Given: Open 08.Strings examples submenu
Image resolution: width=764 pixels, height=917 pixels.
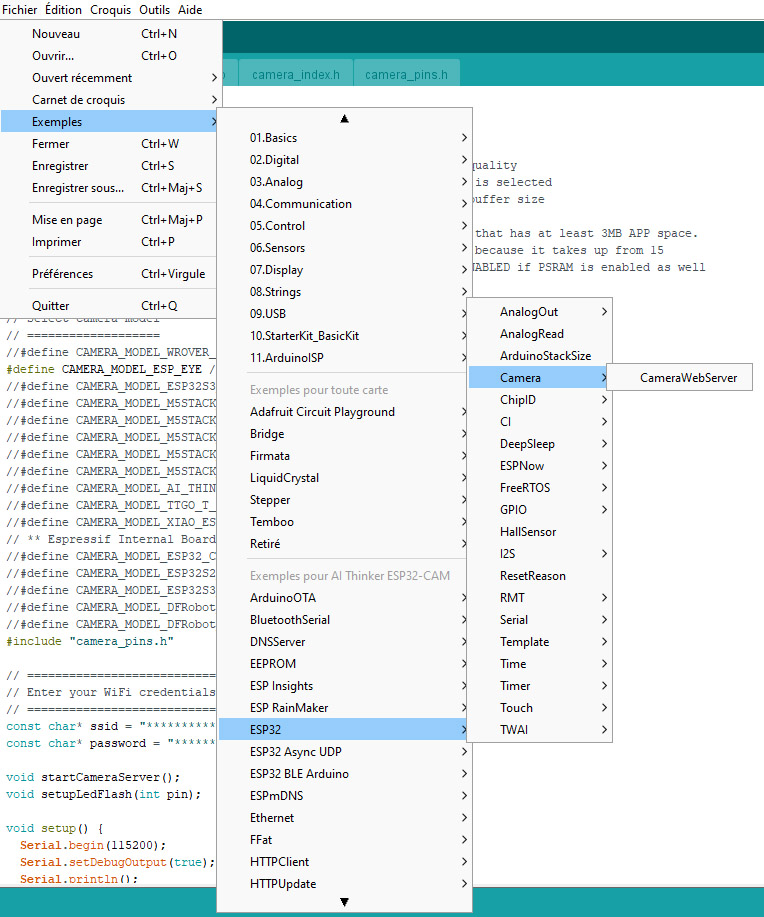Looking at the screenshot, I should tap(345, 292).
